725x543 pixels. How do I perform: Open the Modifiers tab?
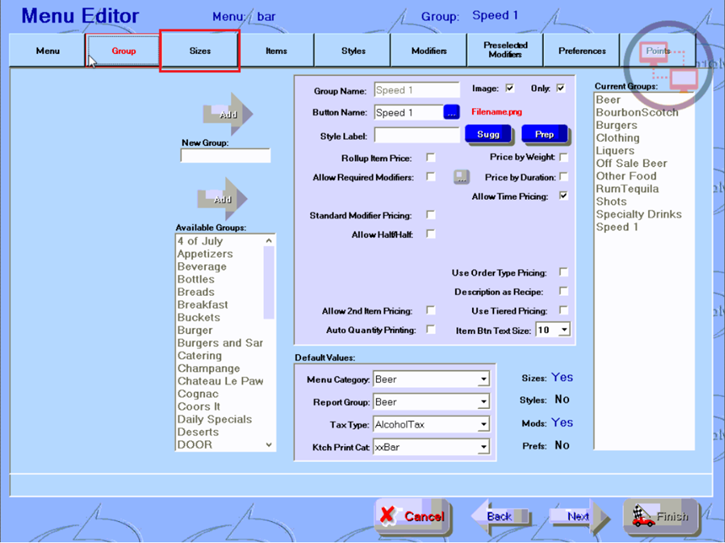(x=429, y=51)
